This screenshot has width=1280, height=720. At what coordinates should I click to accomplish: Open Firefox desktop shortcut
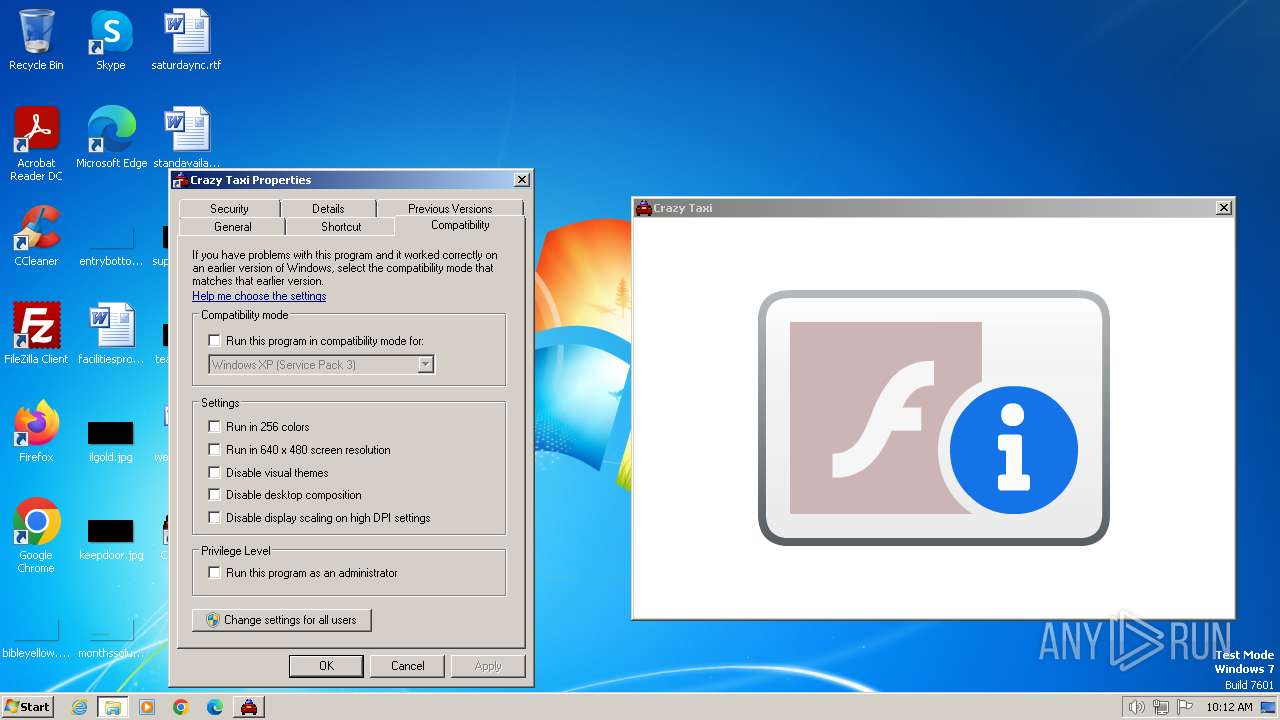coord(36,431)
